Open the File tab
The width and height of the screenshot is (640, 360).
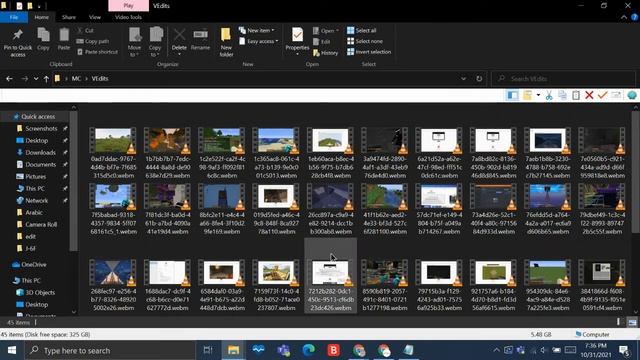coord(14,17)
